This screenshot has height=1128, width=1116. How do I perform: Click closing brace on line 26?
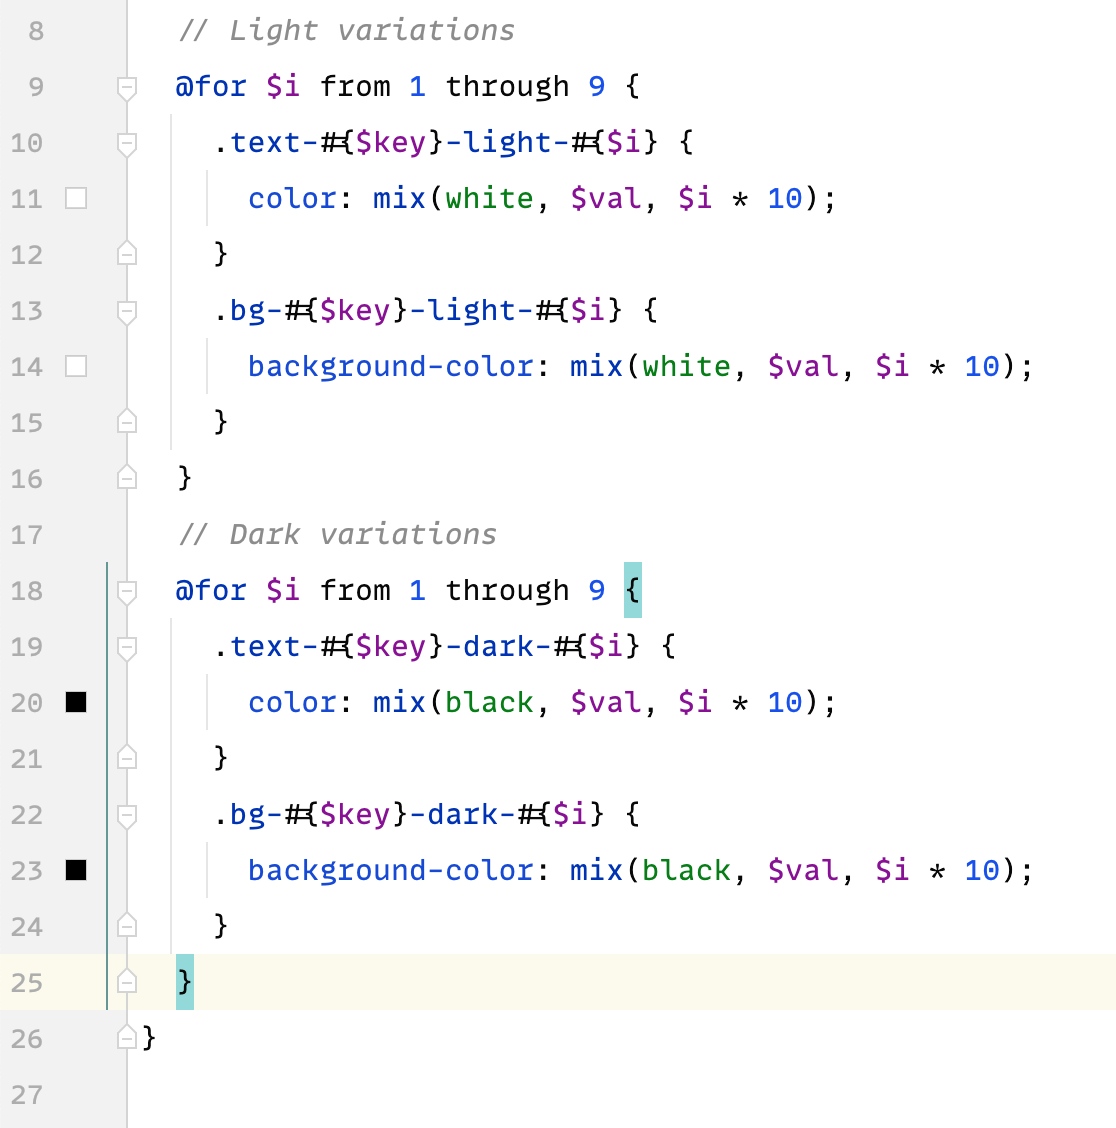(x=149, y=1038)
